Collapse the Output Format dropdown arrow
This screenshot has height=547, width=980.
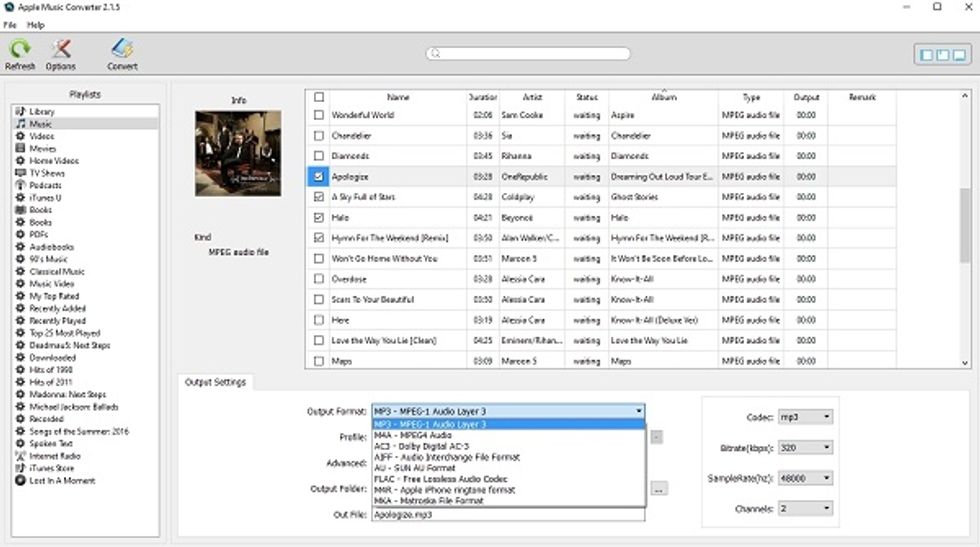639,411
